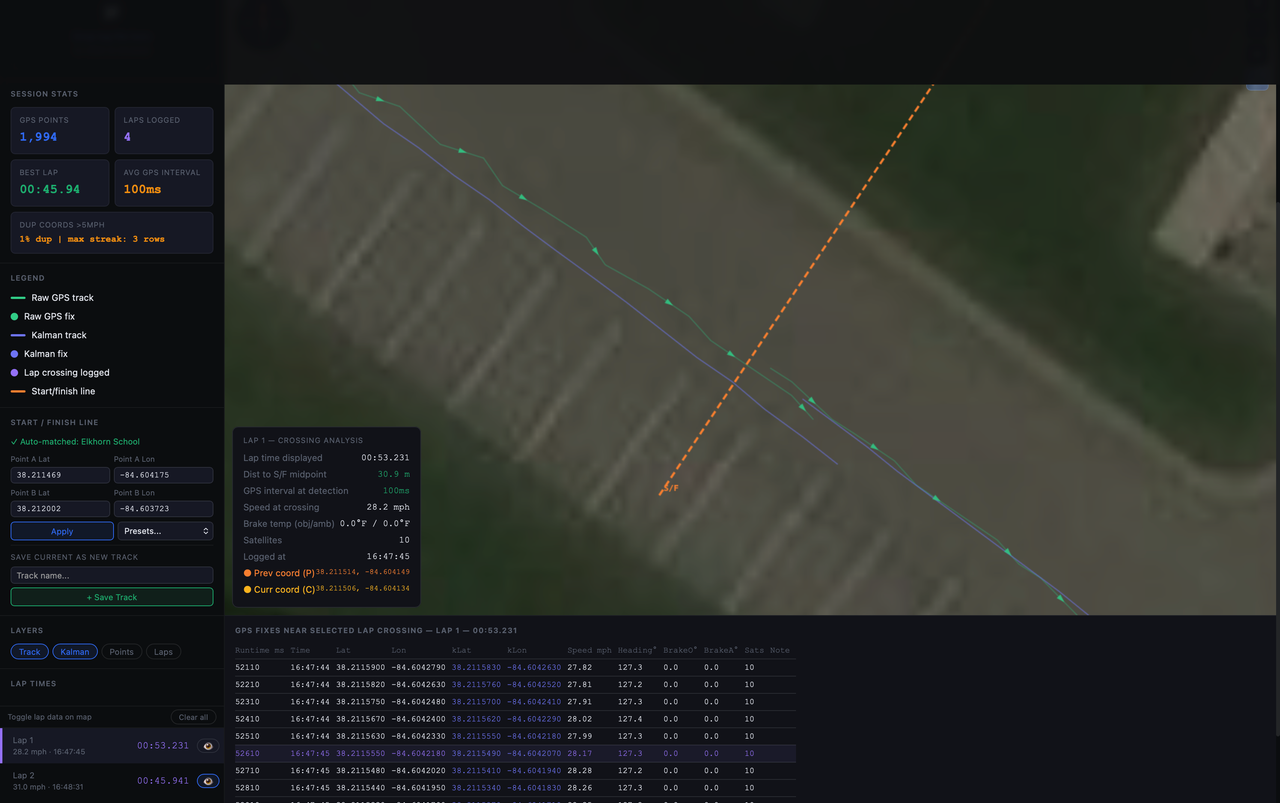Click the 'Lap 1 — Crossing Analysis' heading
The image size is (1280, 803).
303,440
